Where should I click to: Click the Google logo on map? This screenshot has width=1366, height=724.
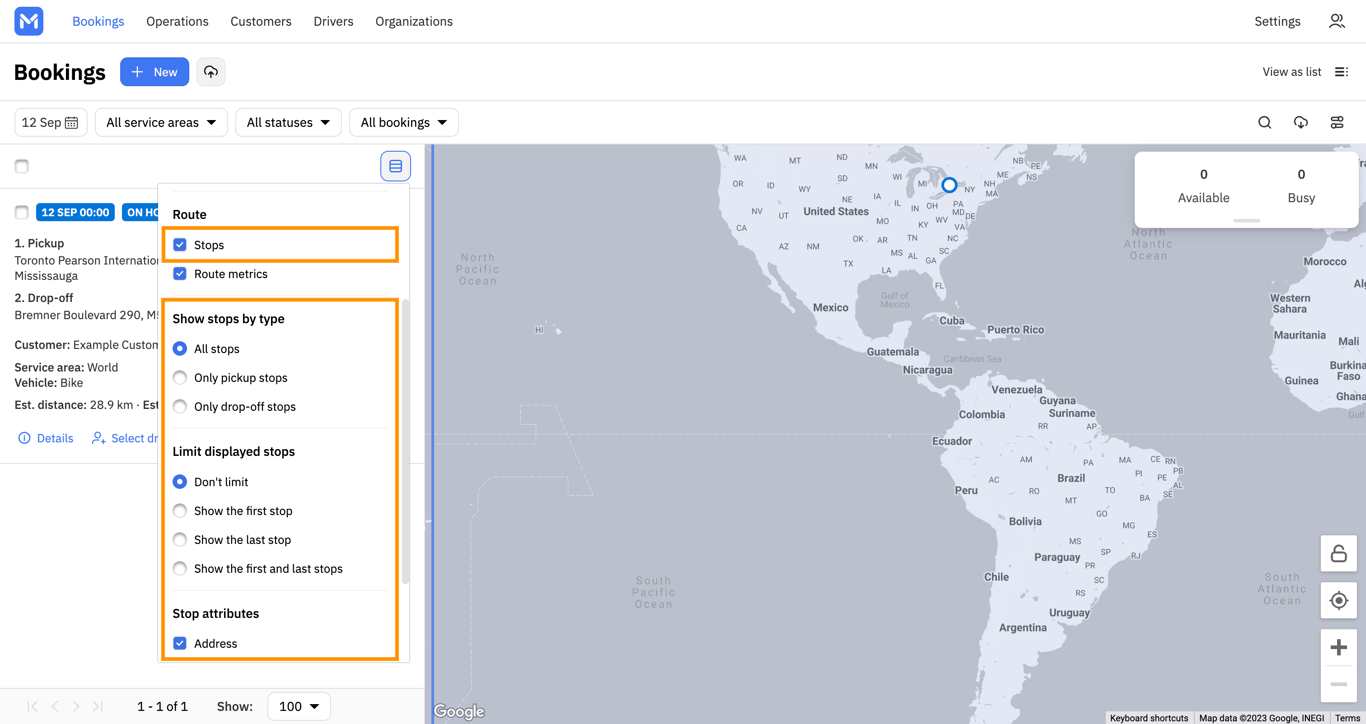[459, 712]
